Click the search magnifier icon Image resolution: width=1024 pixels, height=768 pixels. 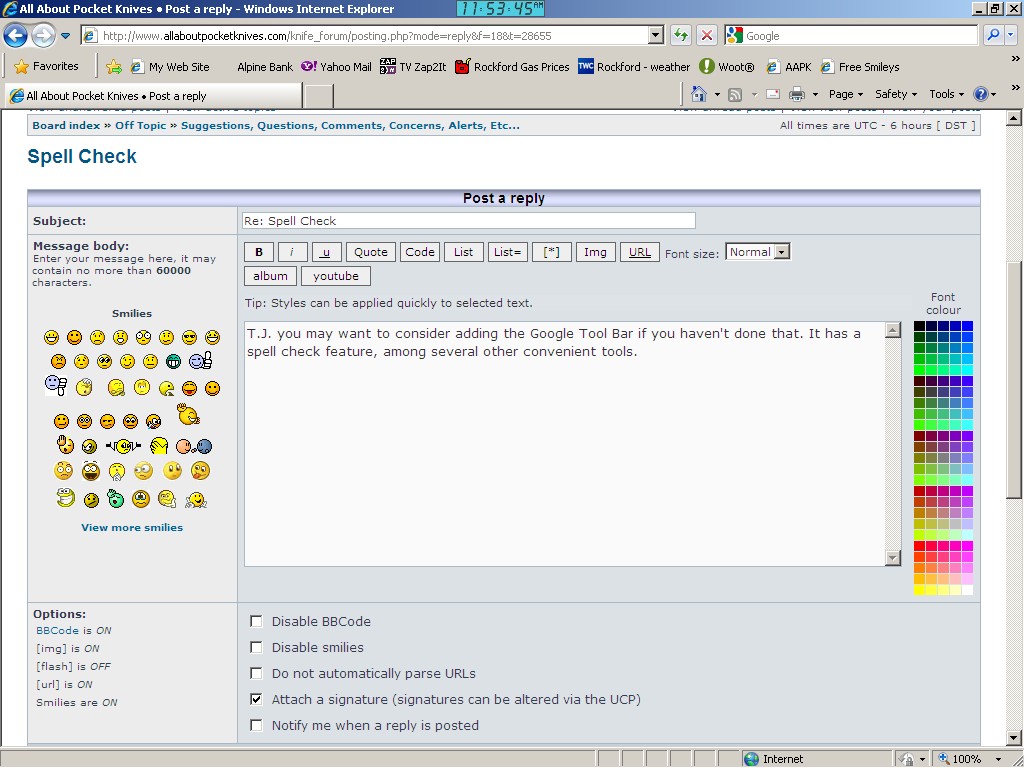click(993, 35)
